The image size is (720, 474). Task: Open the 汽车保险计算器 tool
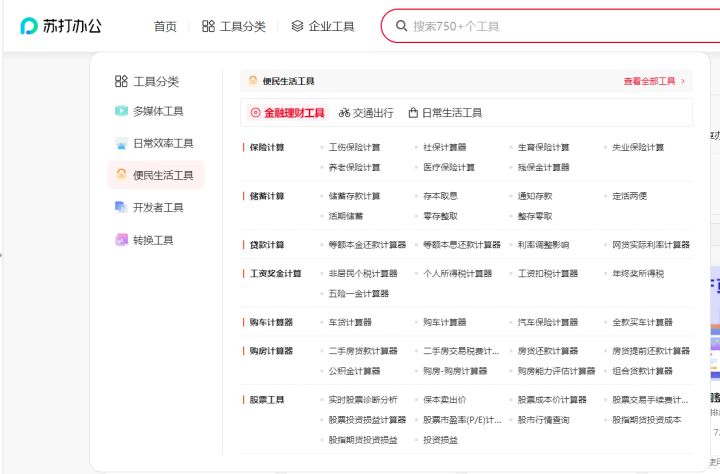click(548, 322)
